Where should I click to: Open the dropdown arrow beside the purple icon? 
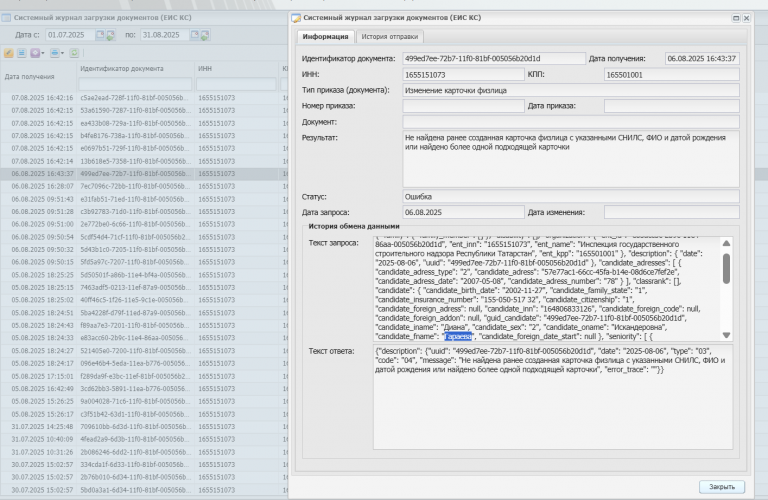tap(43, 53)
